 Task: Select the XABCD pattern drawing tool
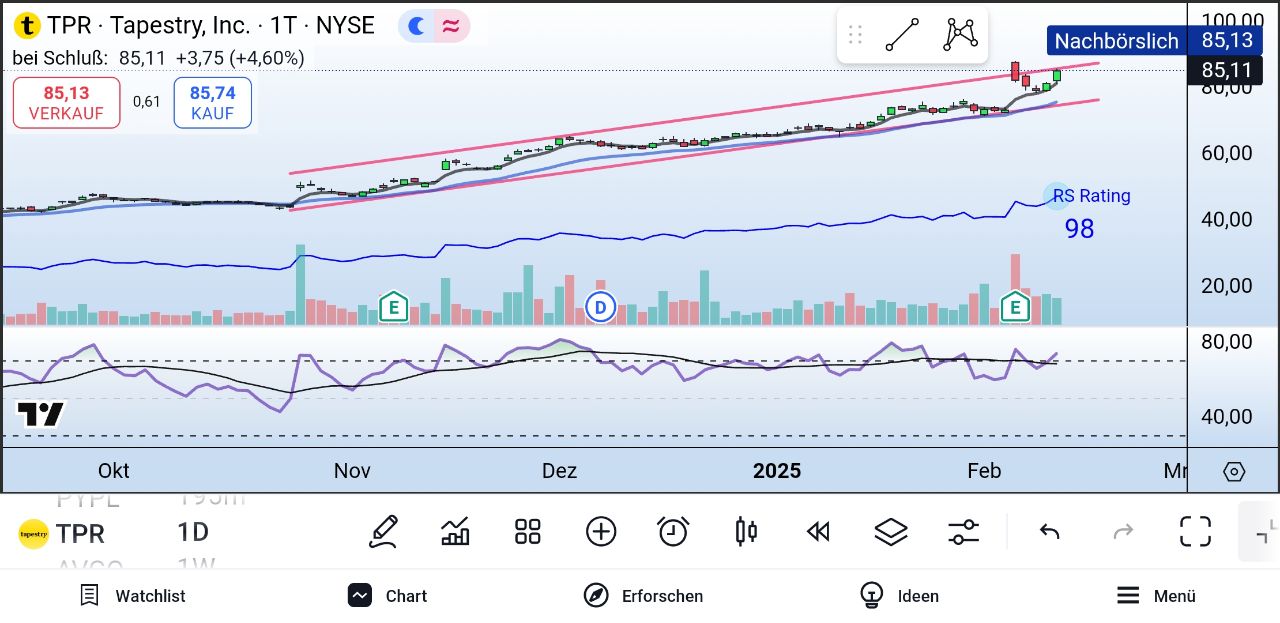click(x=960, y=35)
